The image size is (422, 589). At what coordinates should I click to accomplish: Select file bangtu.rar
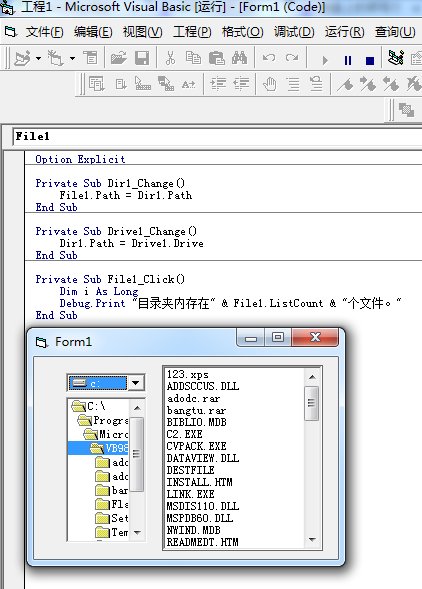pos(197,411)
